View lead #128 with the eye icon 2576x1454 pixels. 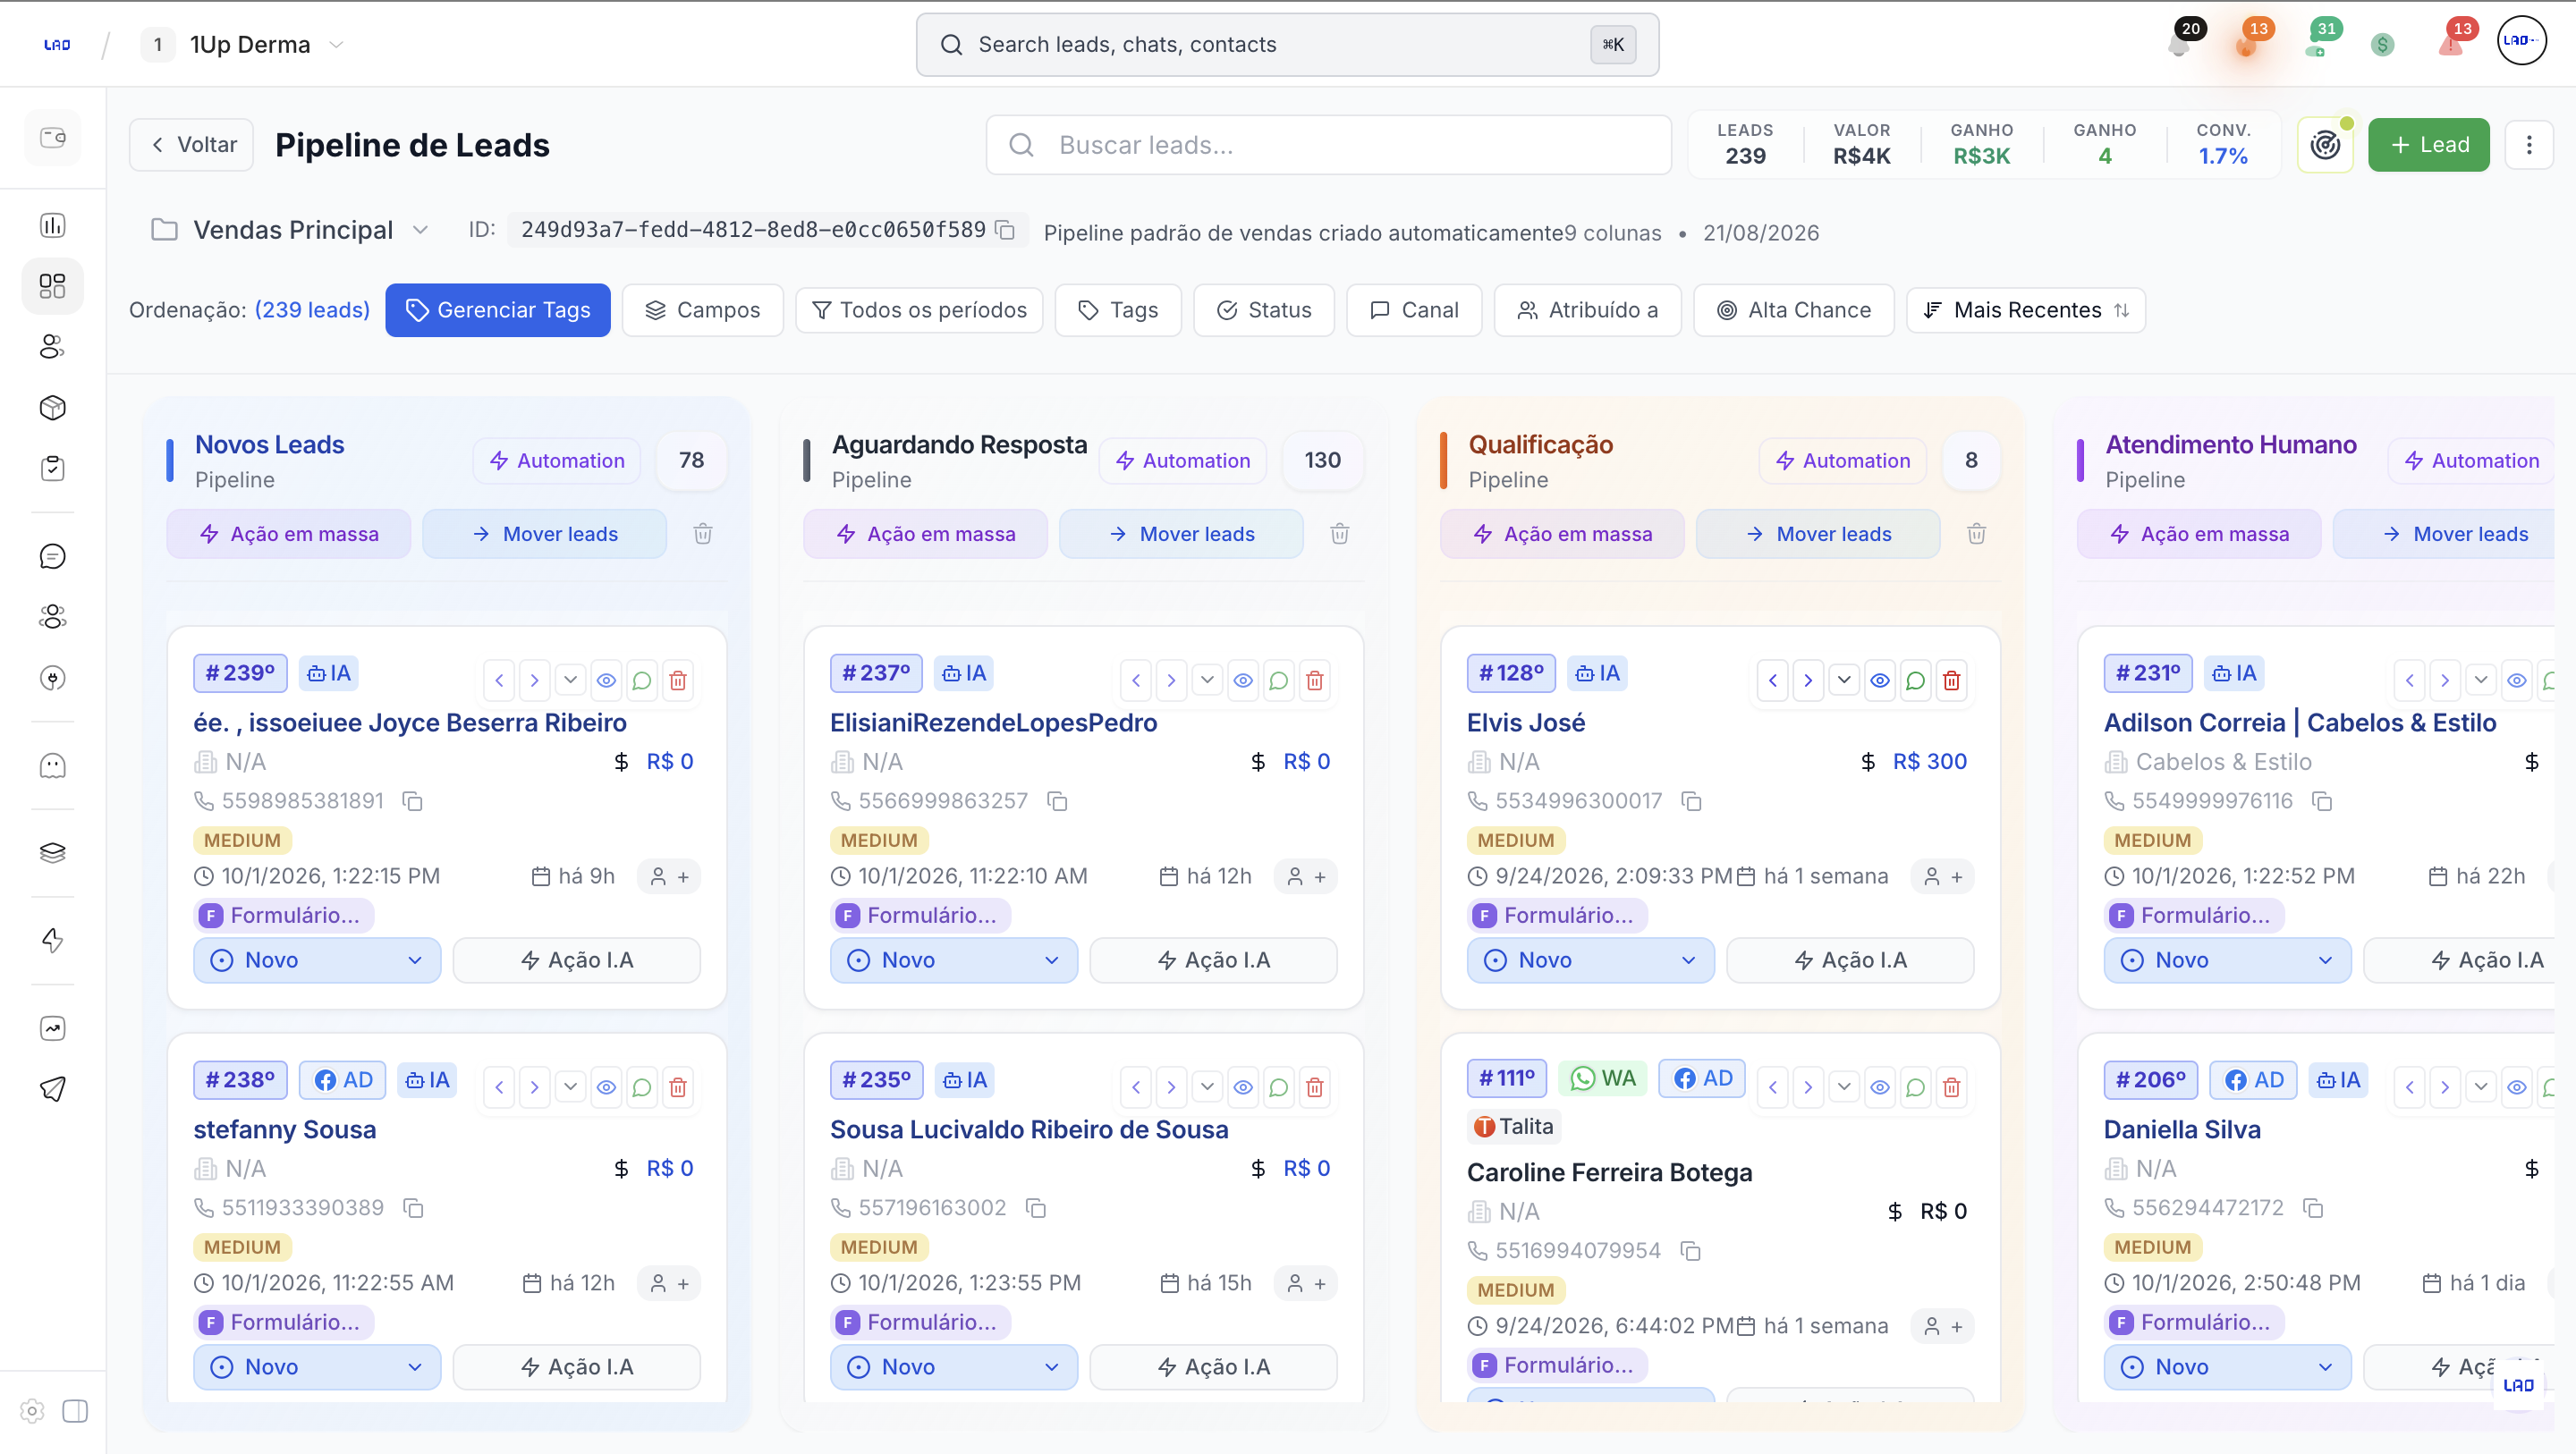(x=1880, y=681)
